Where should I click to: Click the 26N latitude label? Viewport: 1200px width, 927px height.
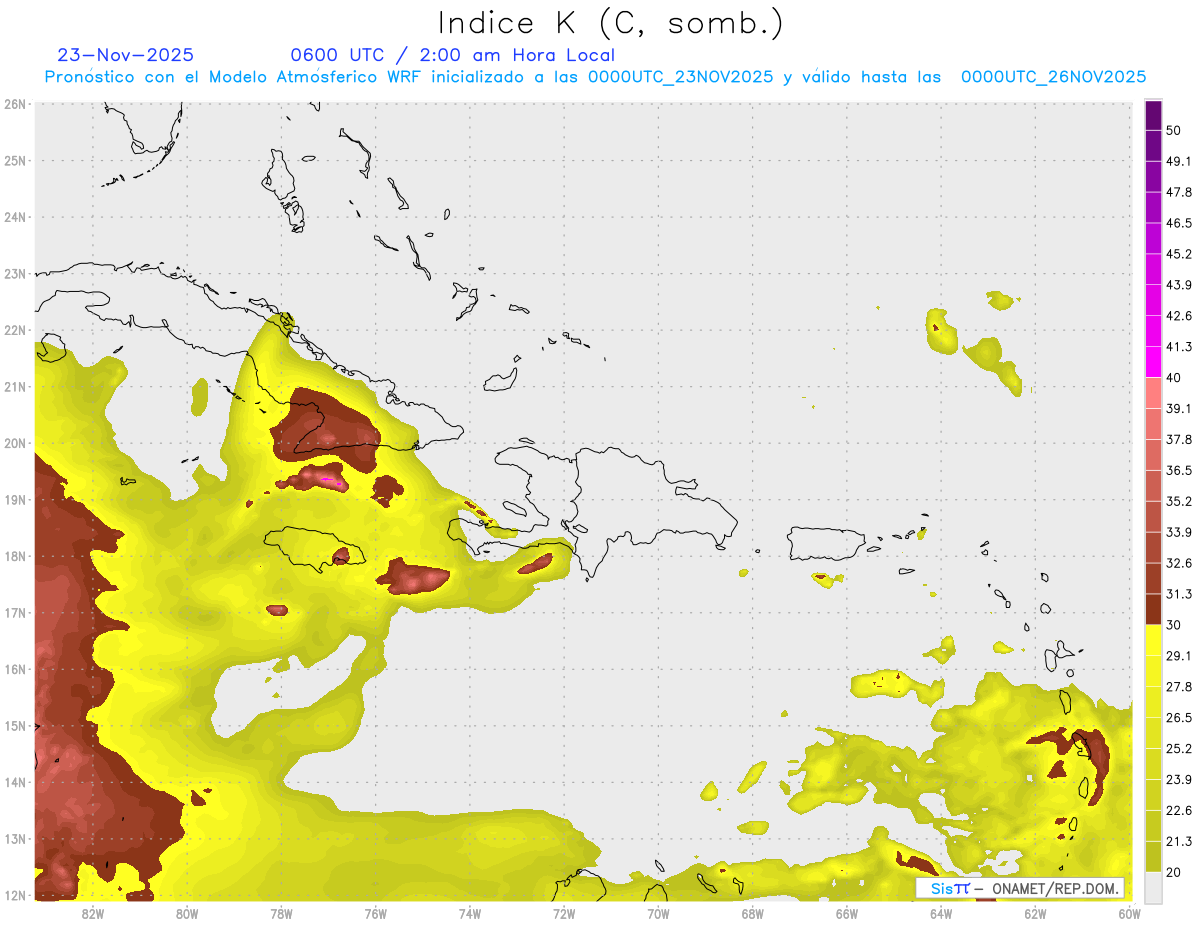coord(15,104)
